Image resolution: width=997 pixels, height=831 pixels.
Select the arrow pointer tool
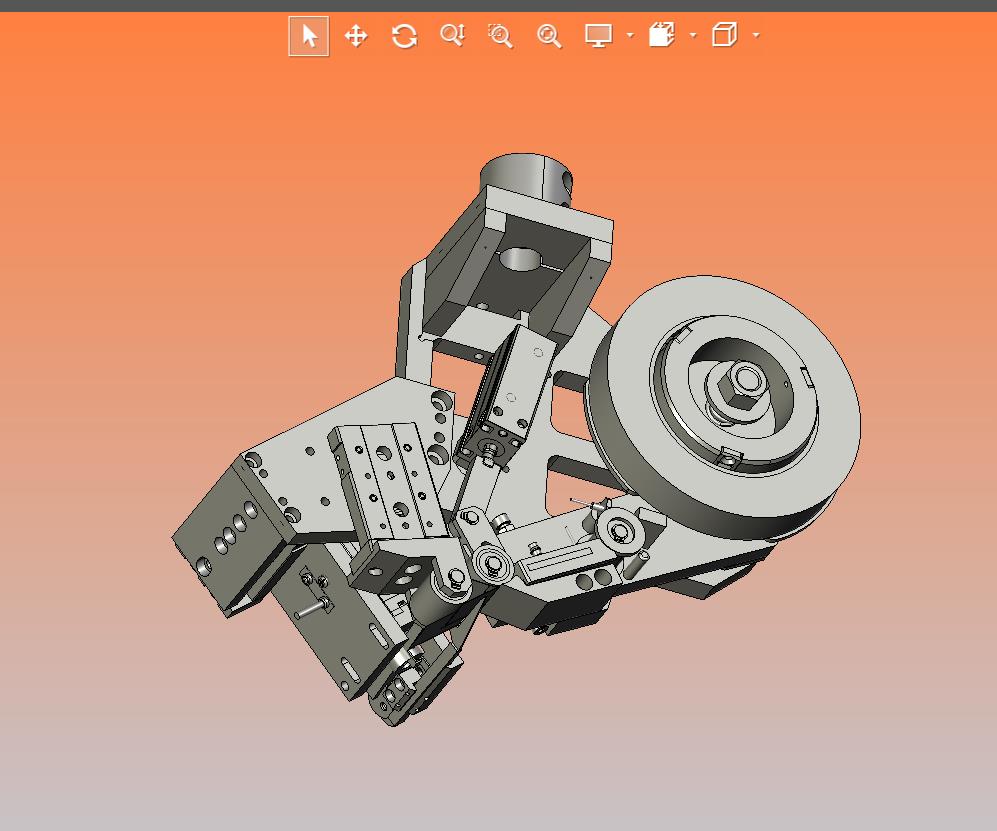point(308,36)
